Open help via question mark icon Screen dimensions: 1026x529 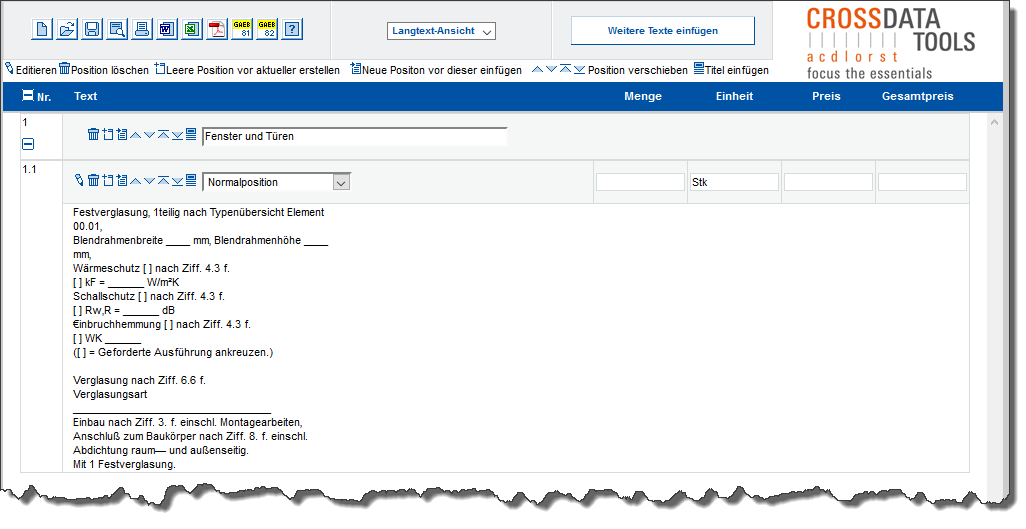coord(292,29)
